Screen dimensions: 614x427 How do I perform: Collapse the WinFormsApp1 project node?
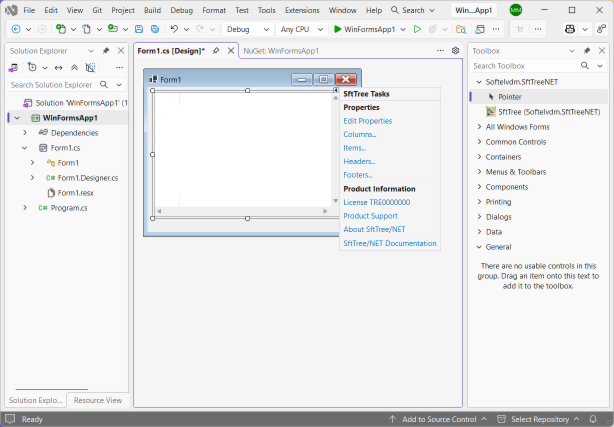pyautogui.click(x=17, y=118)
